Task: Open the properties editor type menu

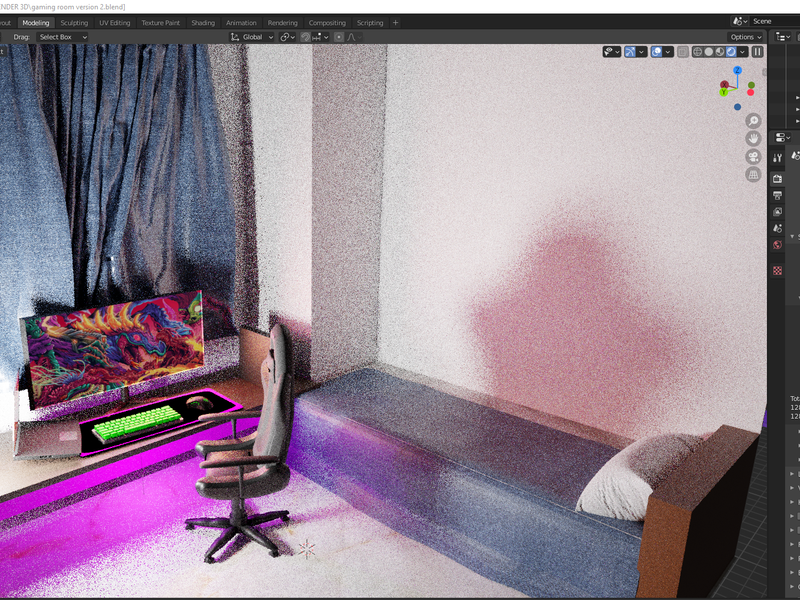Action: 783,138
